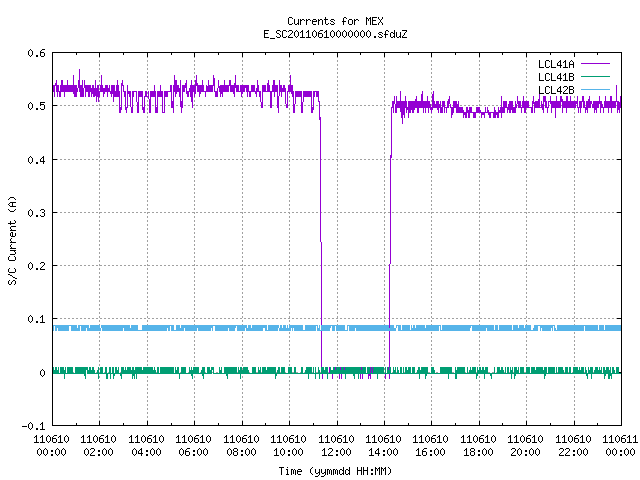Click the chart title "Currents for MEX"

(335, 21)
